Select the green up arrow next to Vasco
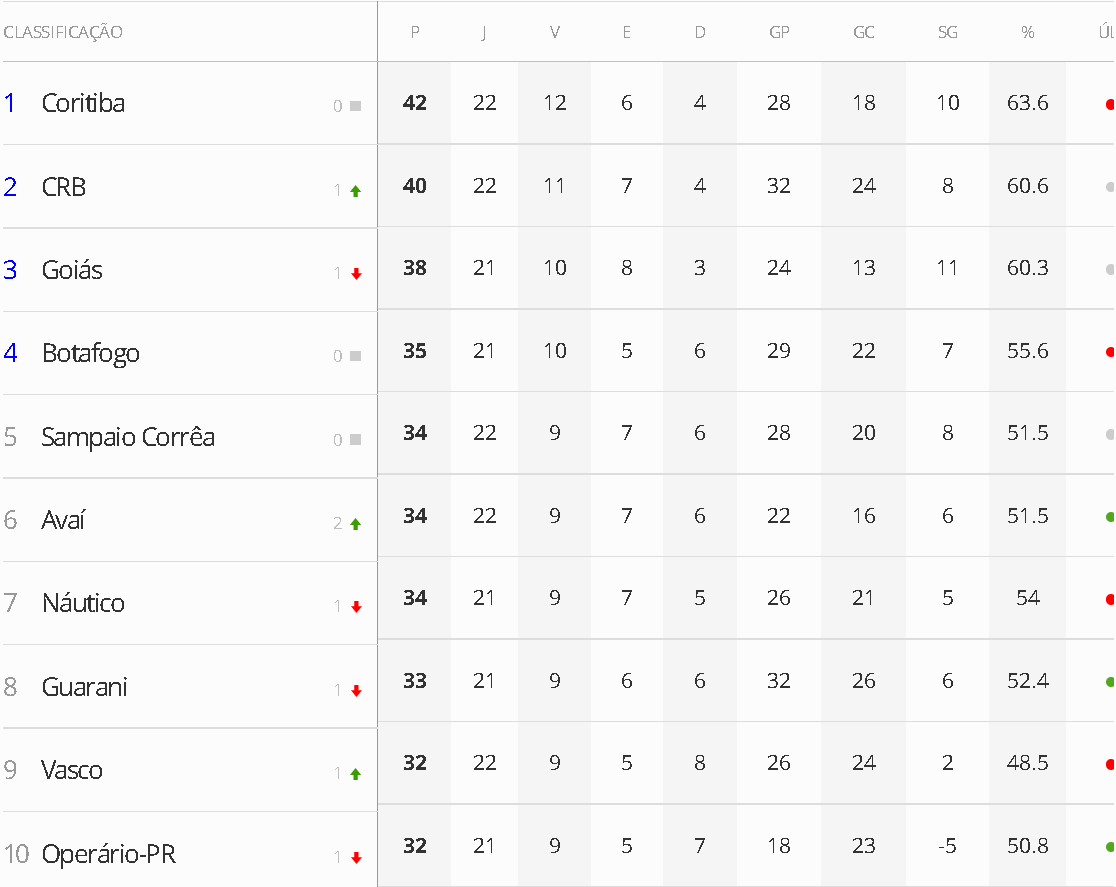The image size is (1116, 887). pos(356,774)
